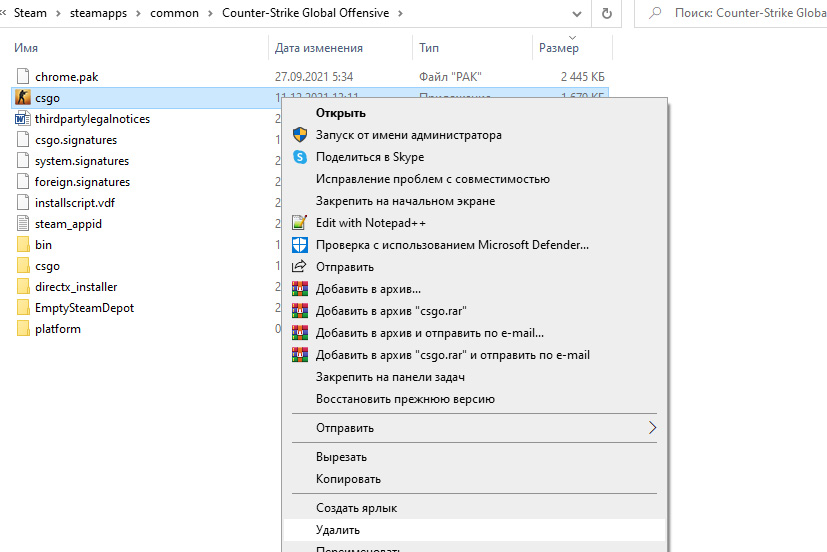The width and height of the screenshot is (827, 552).
Task: Select the chrome.pak file icon
Action: (23, 76)
